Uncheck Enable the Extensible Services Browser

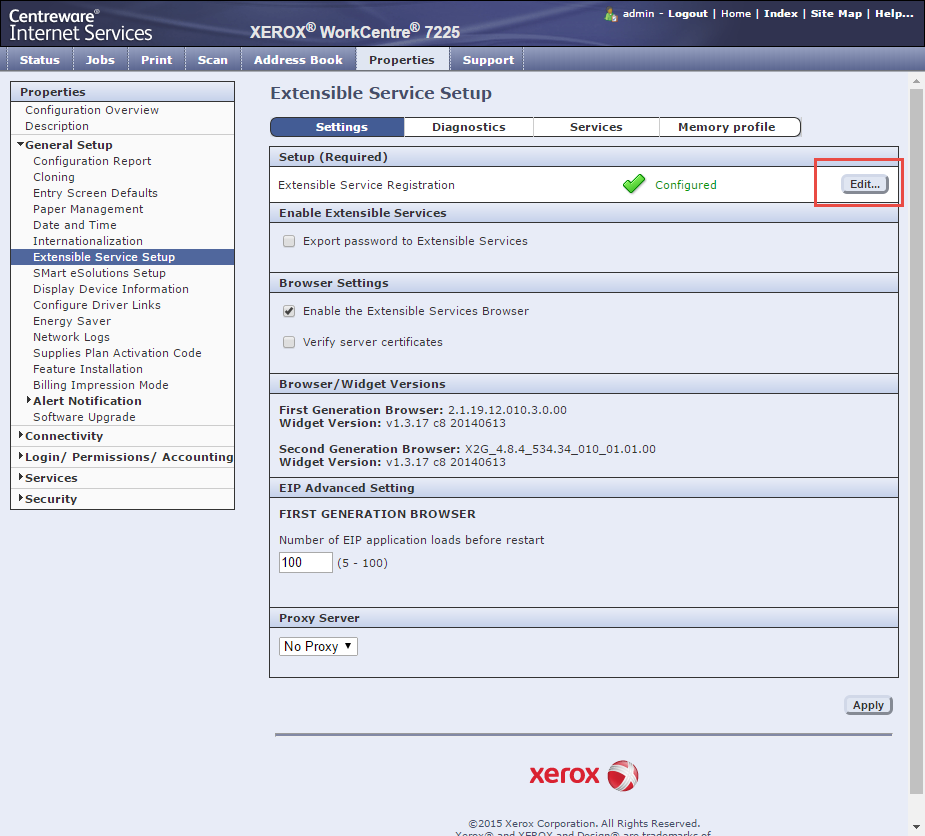(289, 311)
